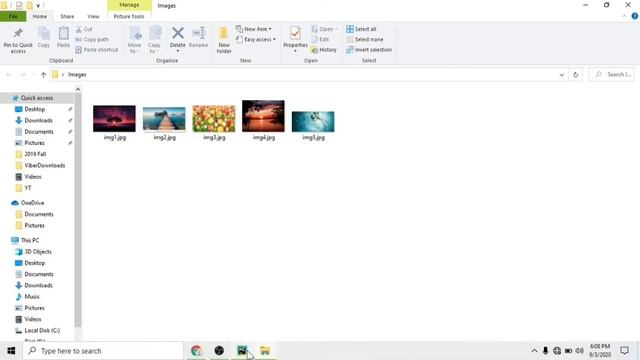Click the Search Images field

pos(611,75)
